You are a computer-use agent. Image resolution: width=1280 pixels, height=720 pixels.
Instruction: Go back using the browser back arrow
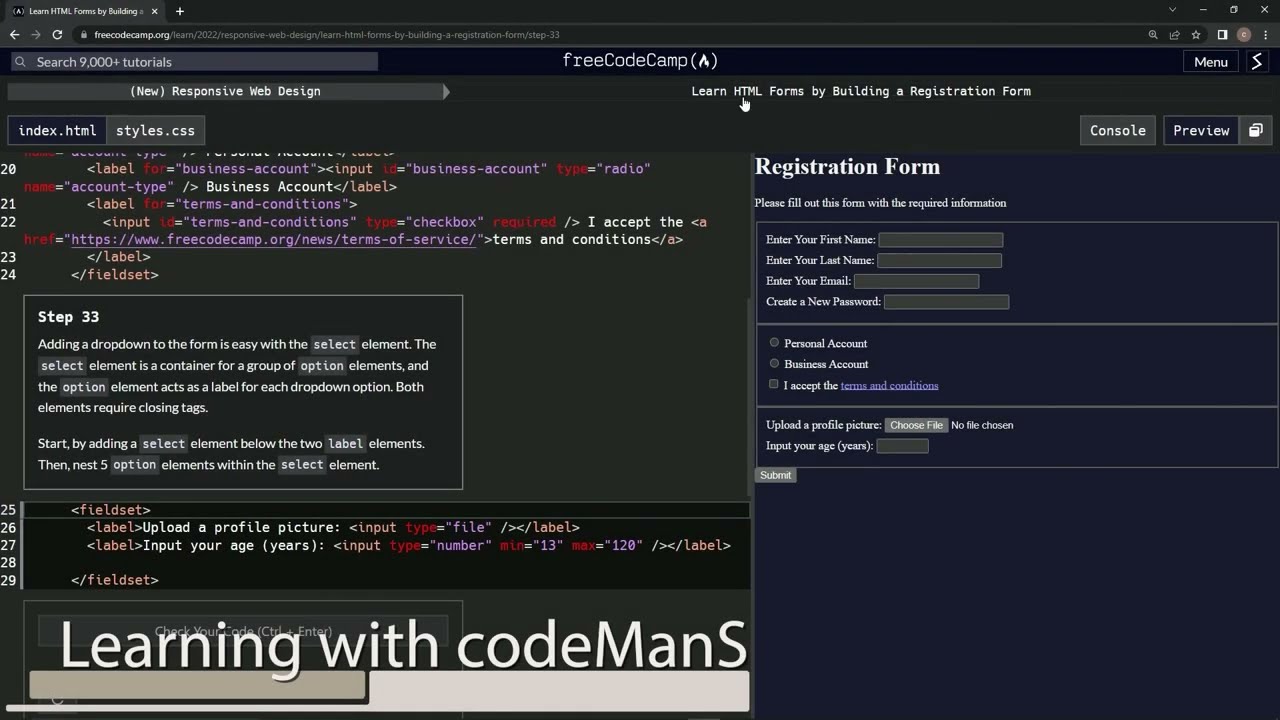(14, 35)
